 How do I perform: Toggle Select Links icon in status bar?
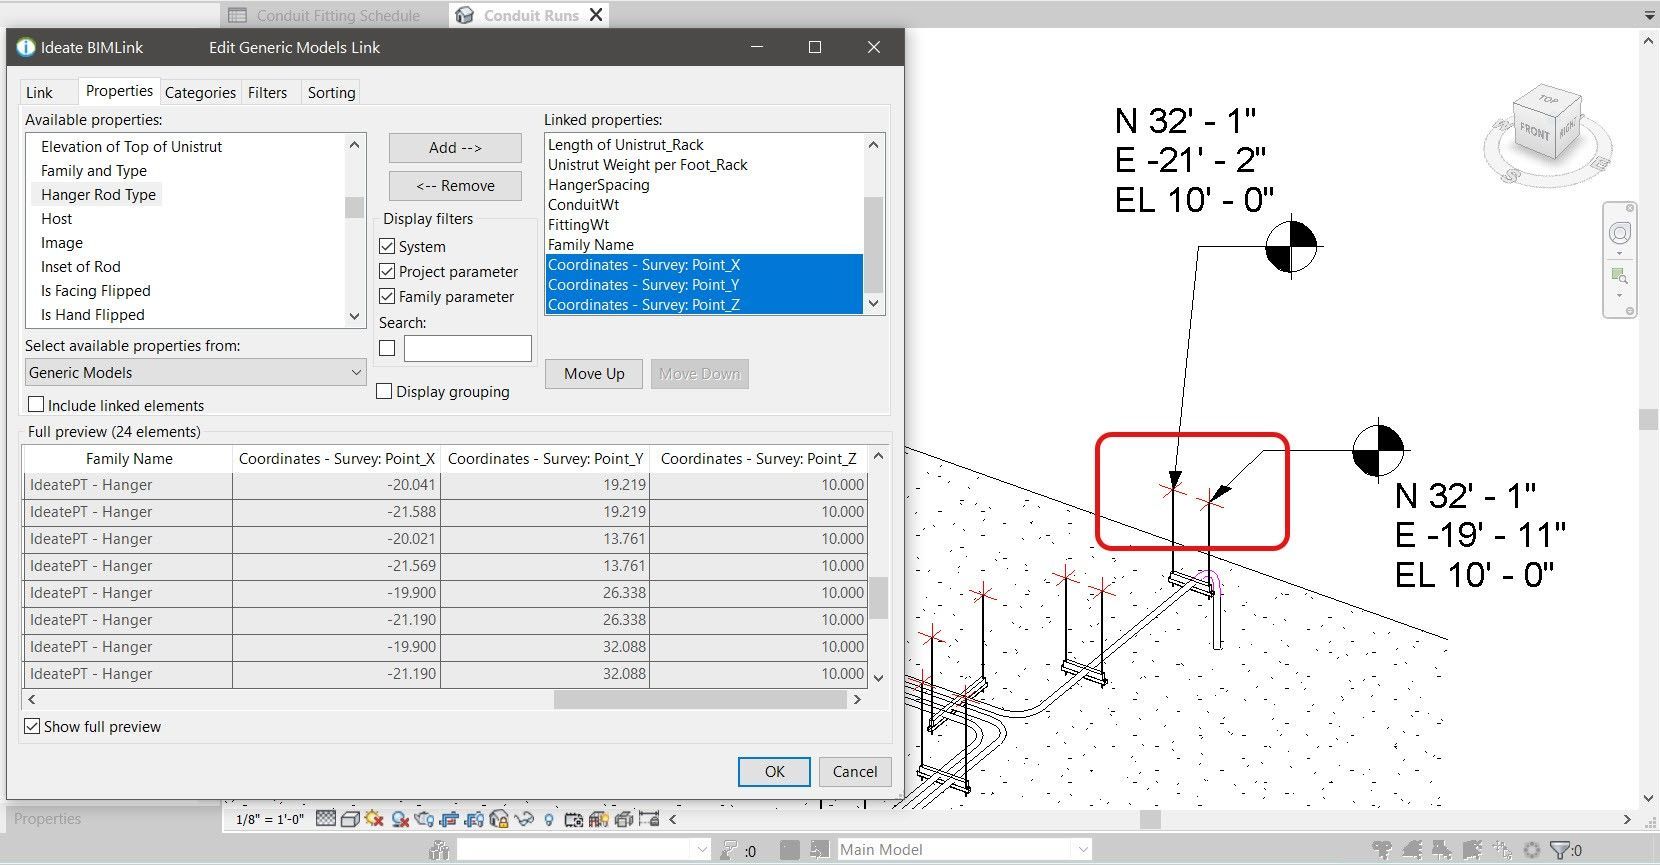pyautogui.click(x=1382, y=850)
